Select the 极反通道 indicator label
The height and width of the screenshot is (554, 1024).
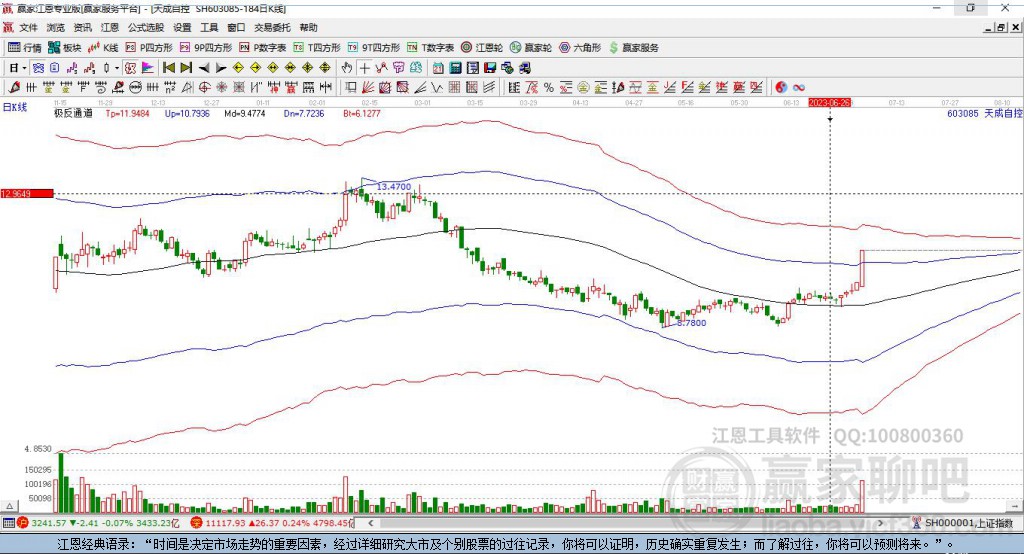point(73,113)
